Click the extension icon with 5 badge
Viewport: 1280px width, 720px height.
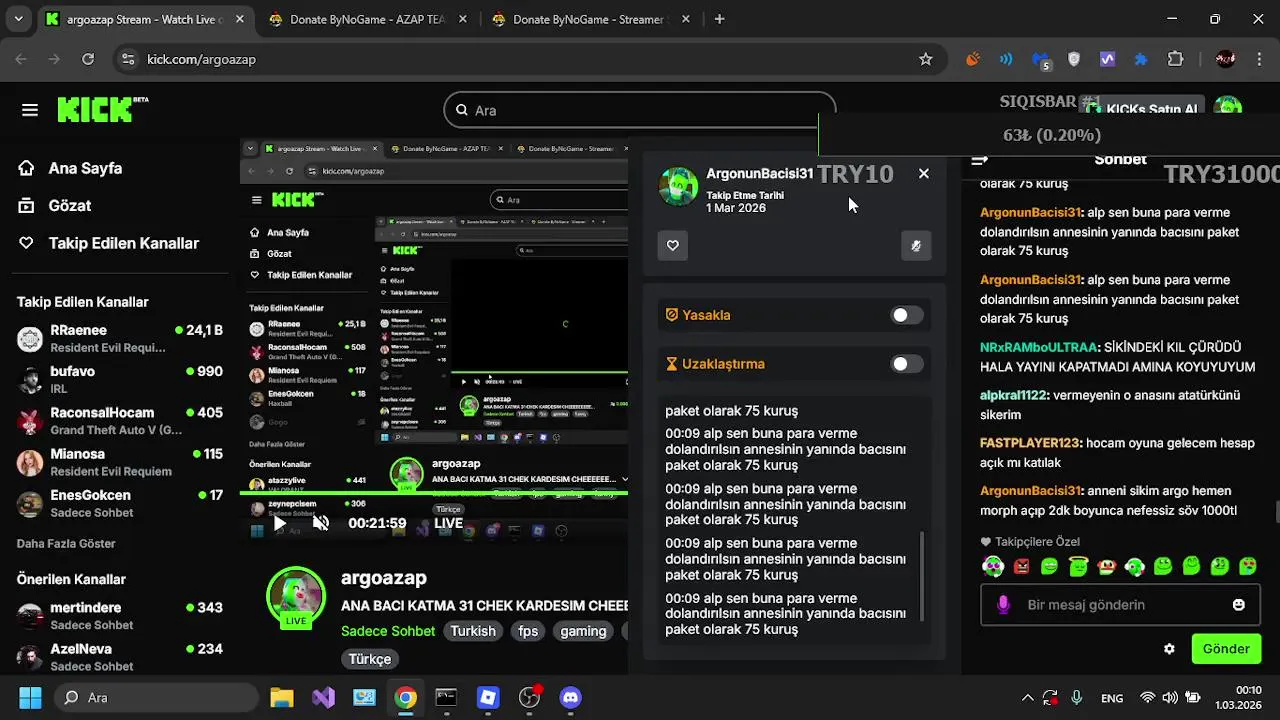(1041, 60)
